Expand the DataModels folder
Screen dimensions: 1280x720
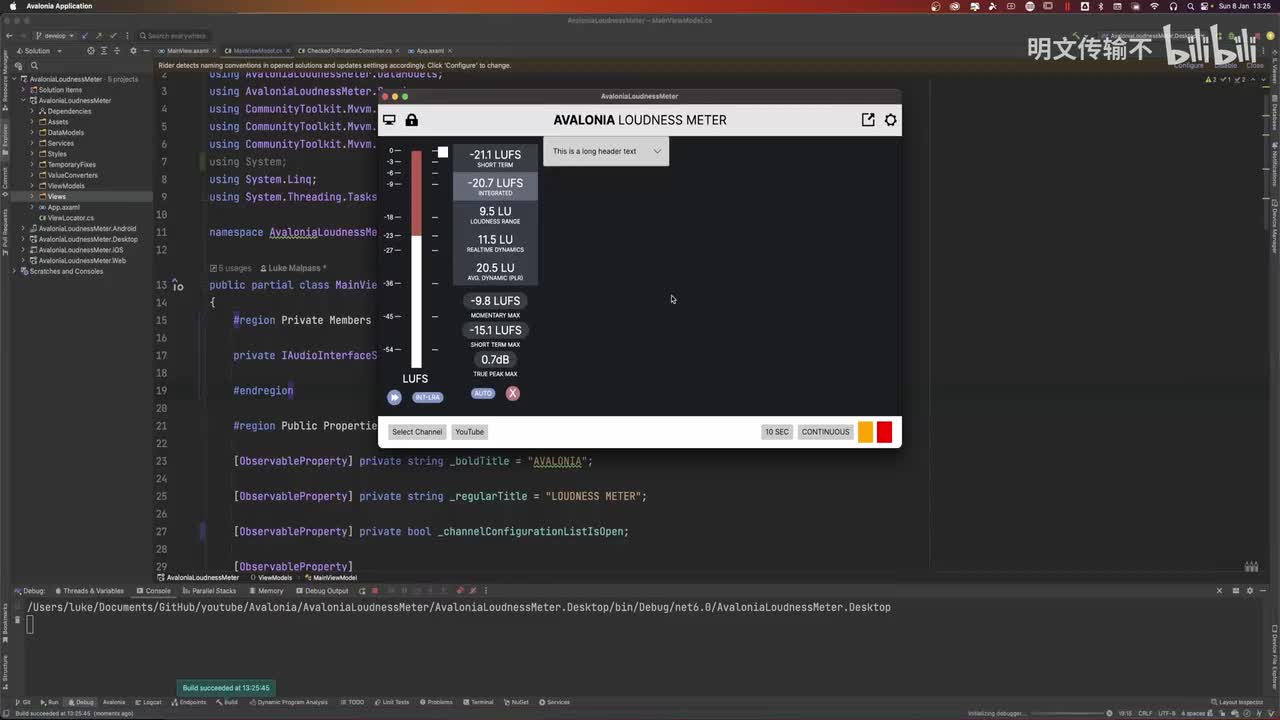[33, 133]
